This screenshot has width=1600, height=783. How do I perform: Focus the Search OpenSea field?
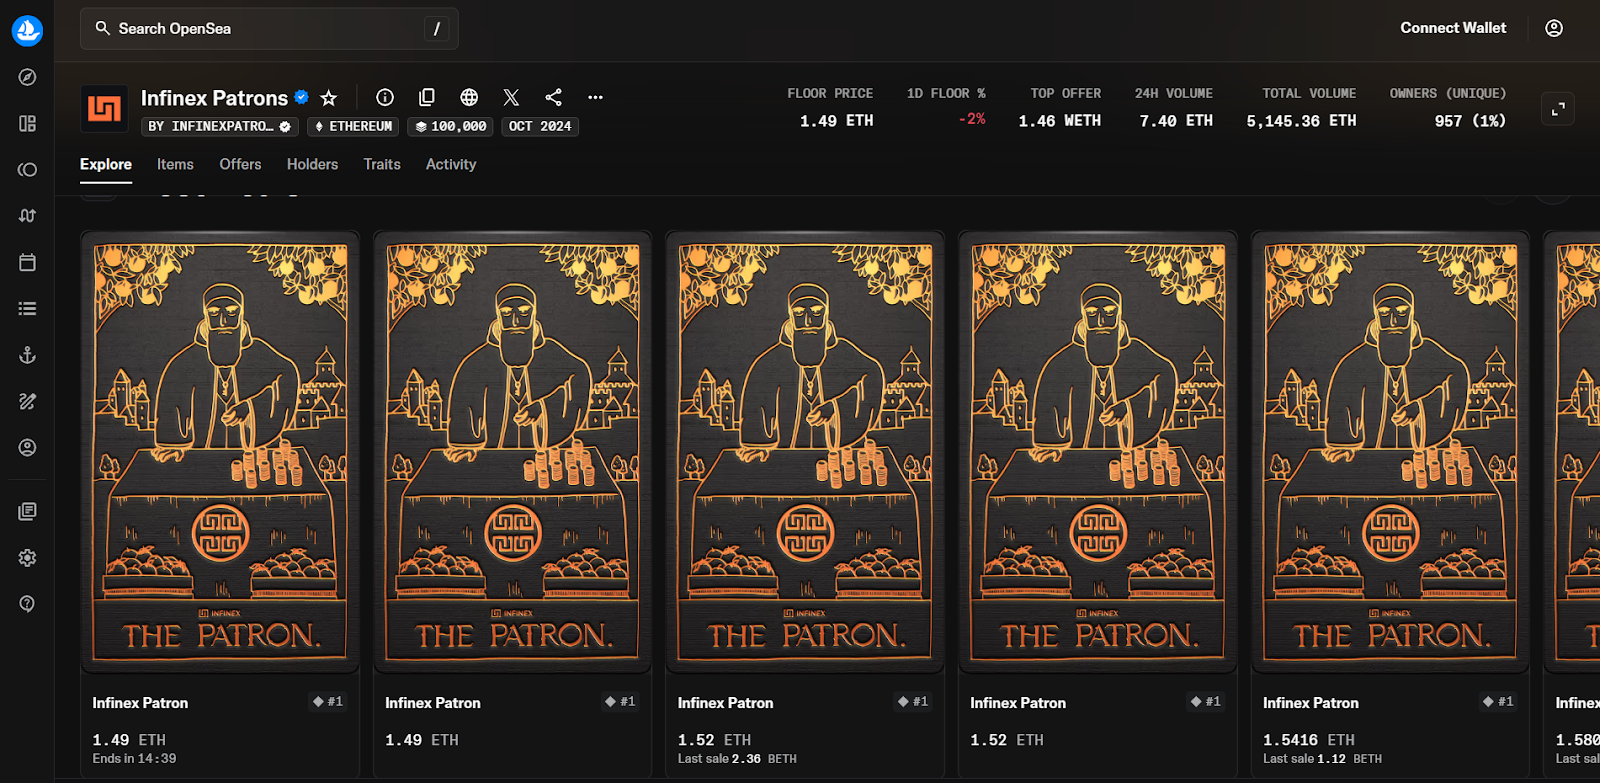click(x=269, y=29)
